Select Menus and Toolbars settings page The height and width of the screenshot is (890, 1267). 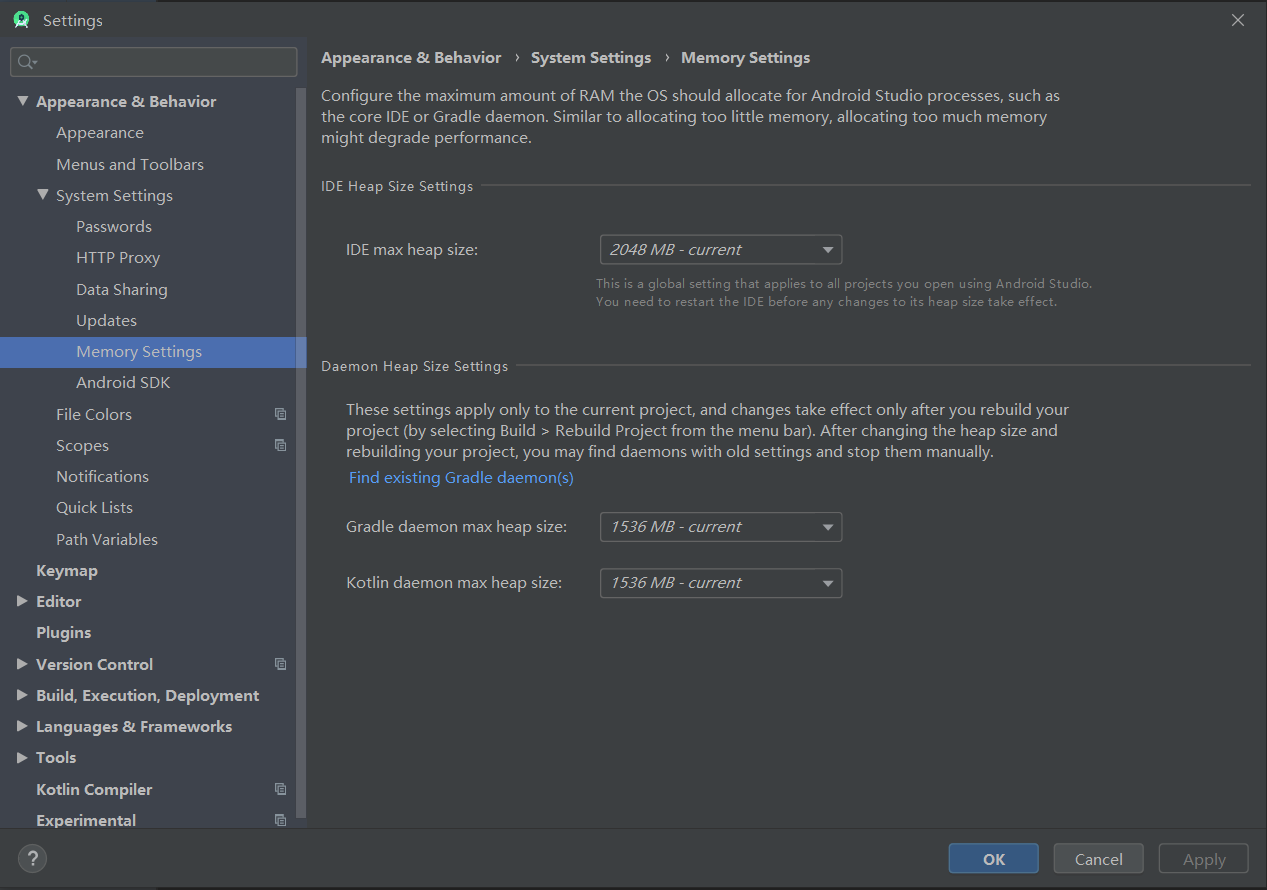tap(130, 164)
